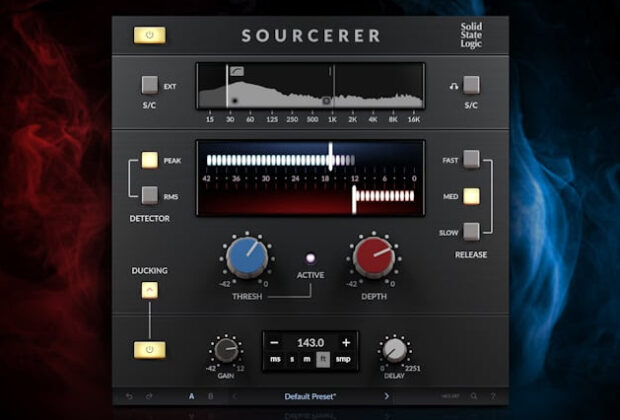620x420 pixels.
Task: Click the high-pass filter shape icon in spectrum
Action: pyautogui.click(x=237, y=71)
